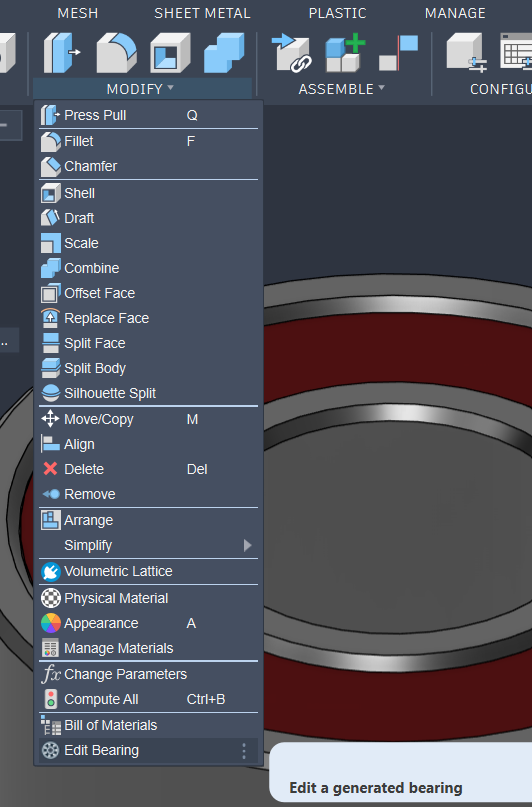Pick Replace Face menu entry
532x807 pixels.
point(148,318)
